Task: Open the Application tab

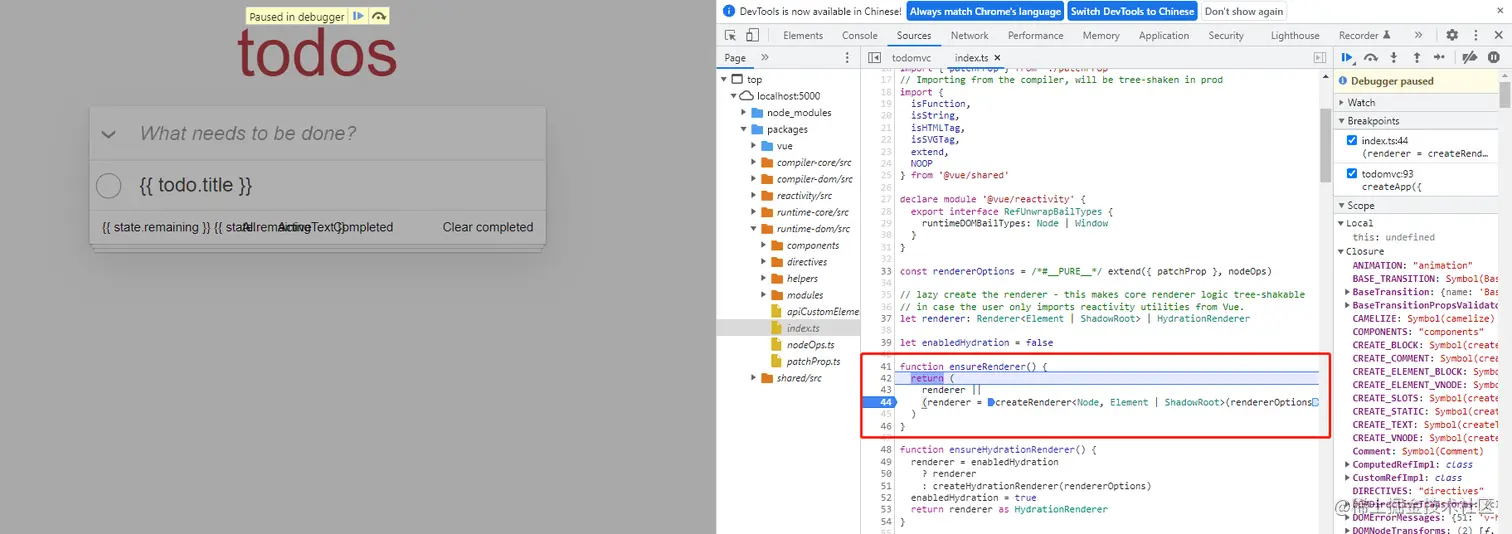Action: (x=1164, y=35)
